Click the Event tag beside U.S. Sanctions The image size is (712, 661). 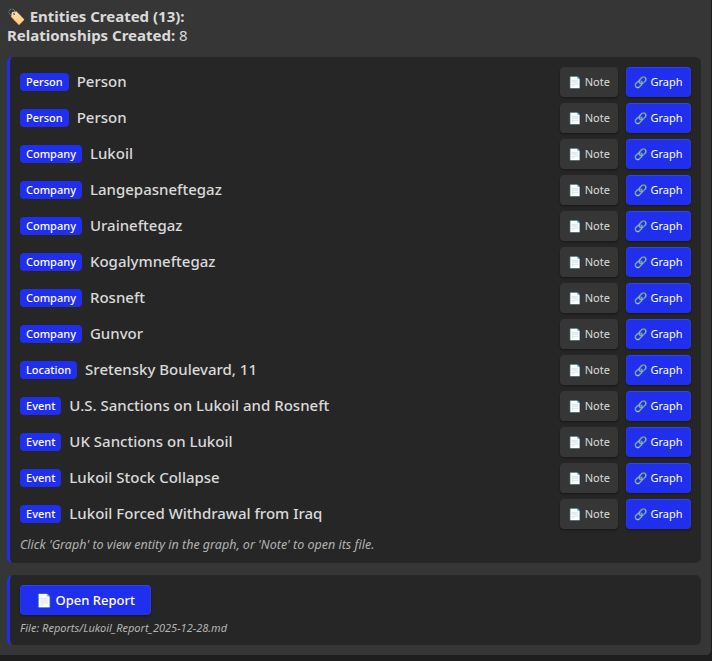point(40,406)
